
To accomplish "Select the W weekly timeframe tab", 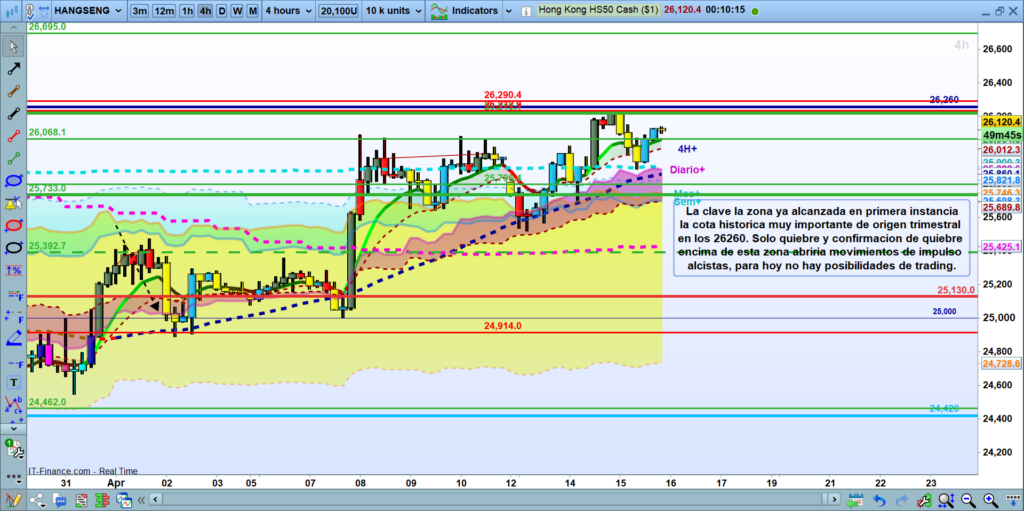I will coord(237,12).
